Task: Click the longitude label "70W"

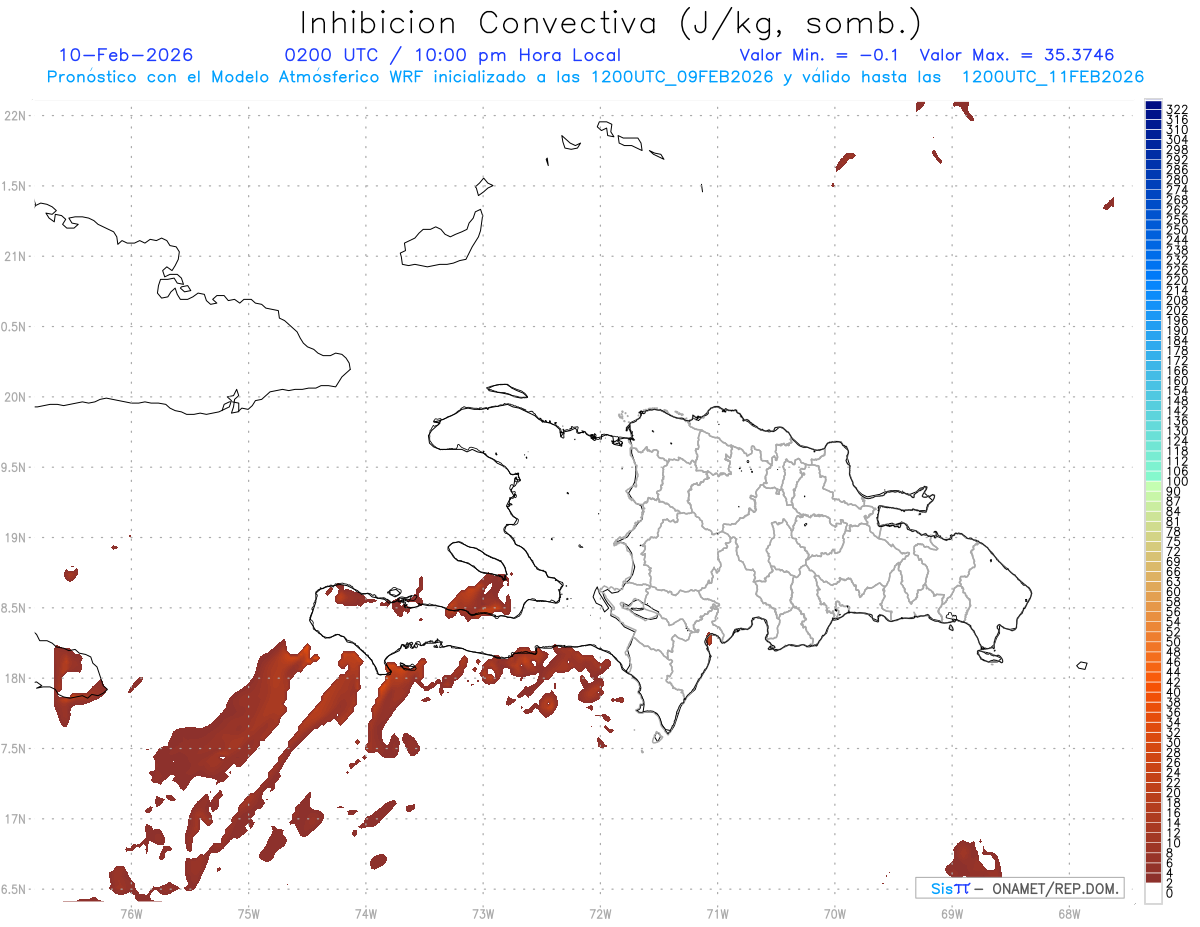Action: [x=834, y=912]
